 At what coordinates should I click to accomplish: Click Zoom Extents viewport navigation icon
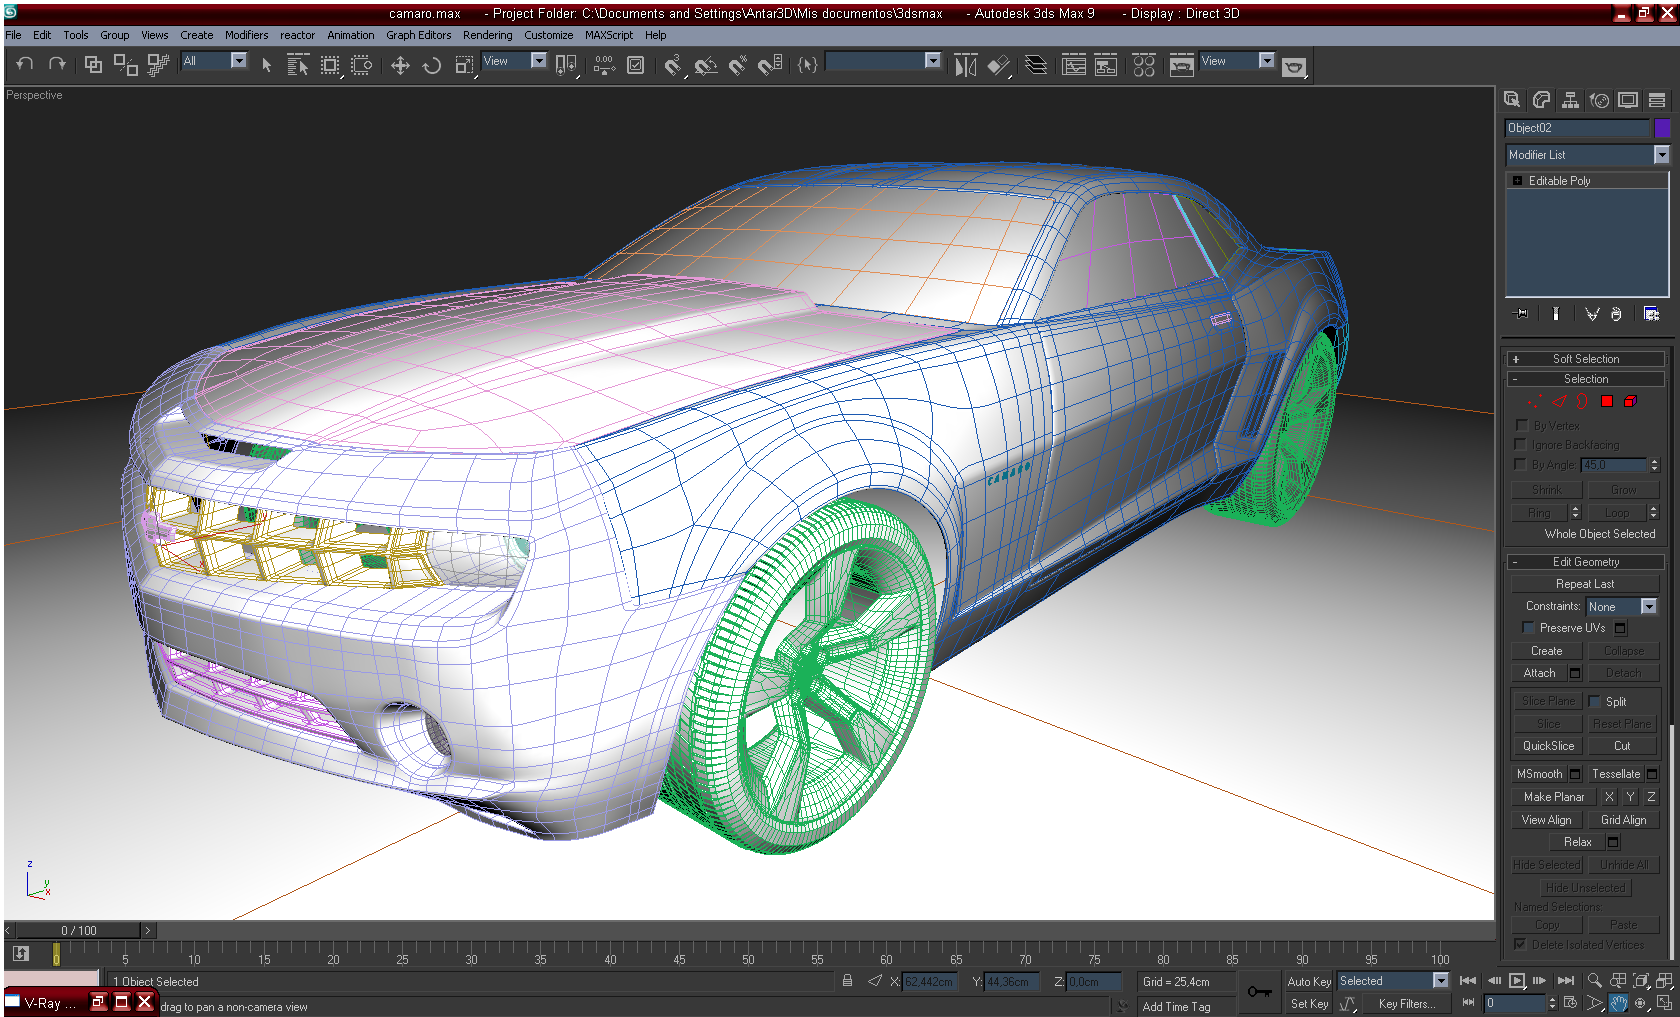[1641, 980]
